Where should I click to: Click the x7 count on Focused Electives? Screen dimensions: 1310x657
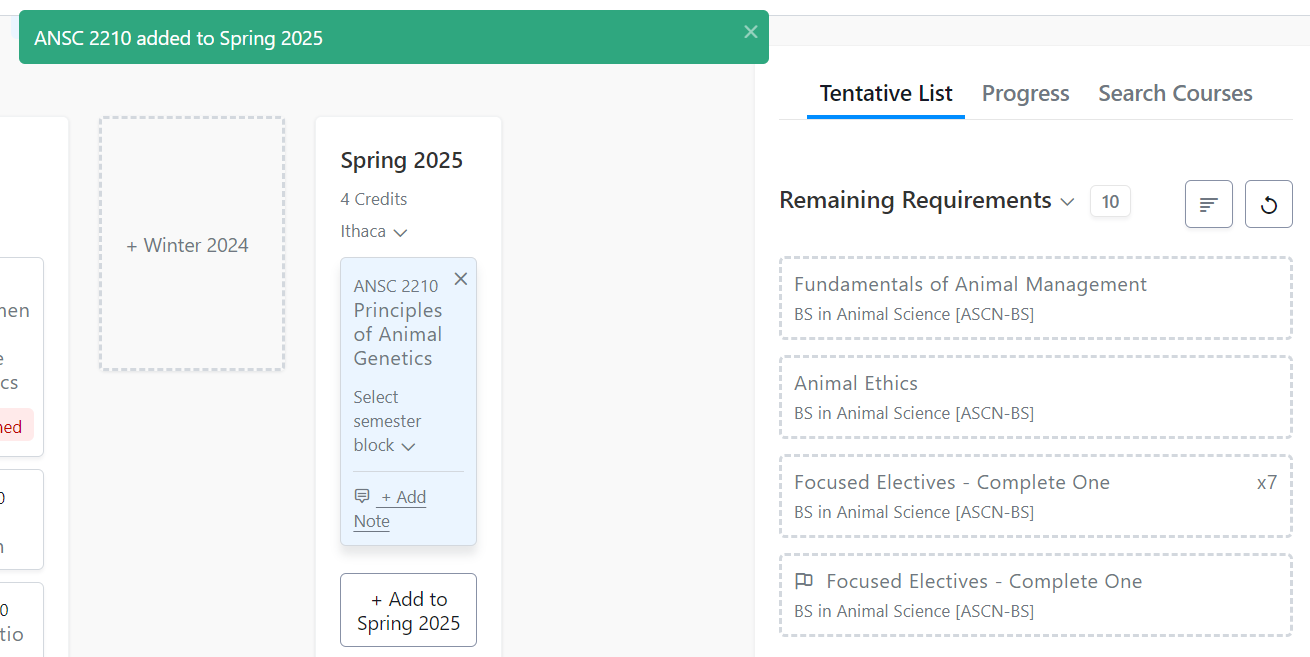click(x=1267, y=482)
